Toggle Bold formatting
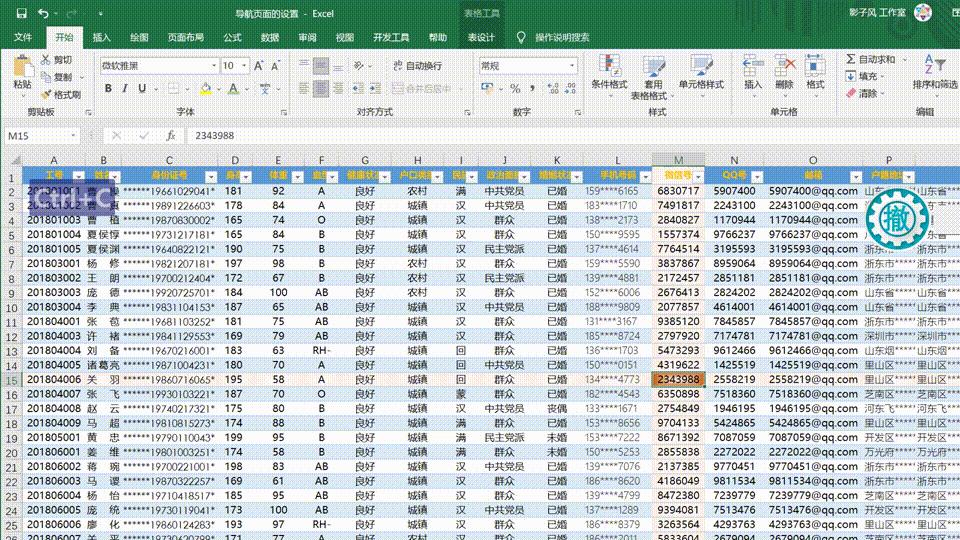Screen dimensions: 960x540 tap(107, 89)
